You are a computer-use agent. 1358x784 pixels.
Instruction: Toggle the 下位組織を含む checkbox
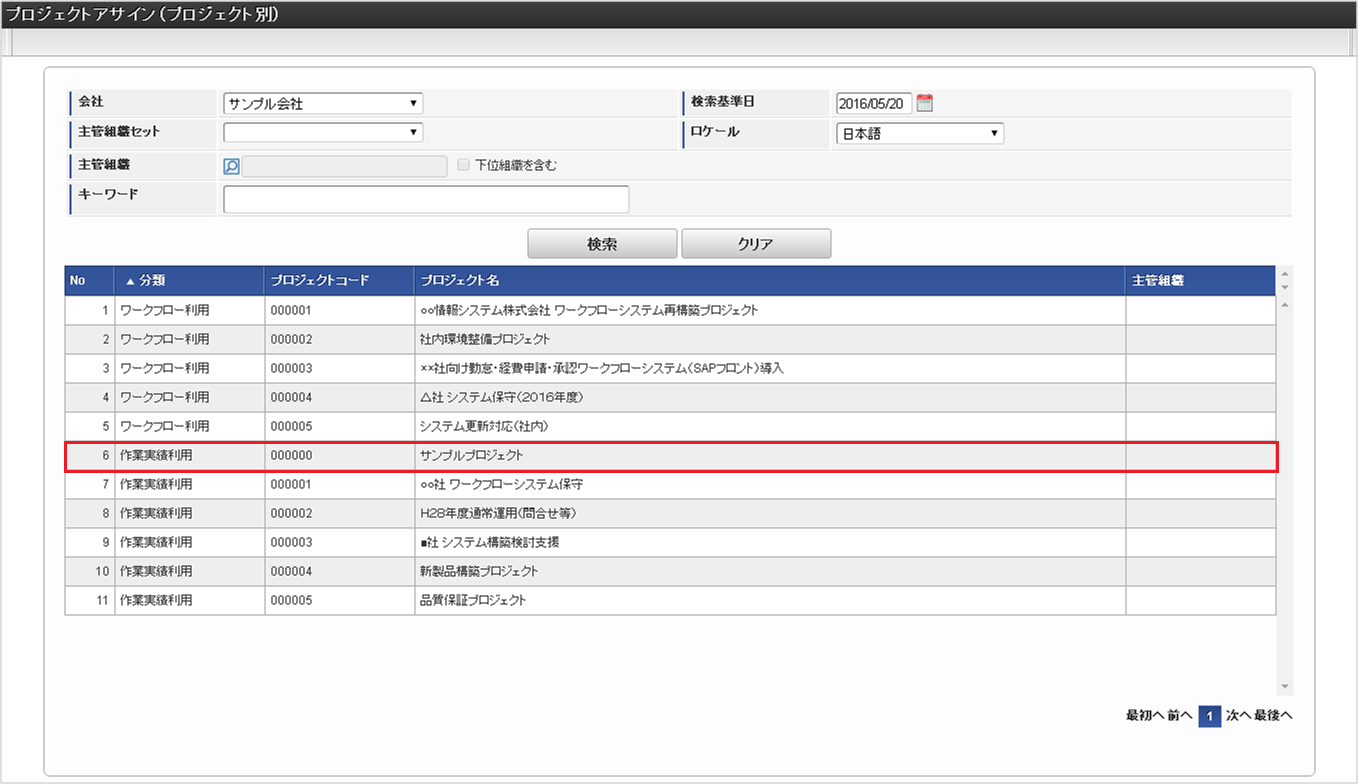click(x=463, y=165)
